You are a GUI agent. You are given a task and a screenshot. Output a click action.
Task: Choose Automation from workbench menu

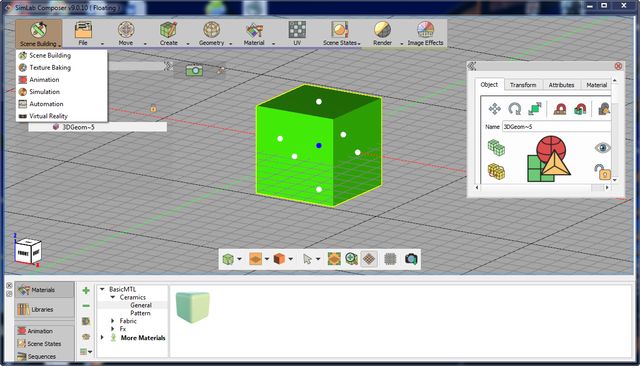pos(62,104)
